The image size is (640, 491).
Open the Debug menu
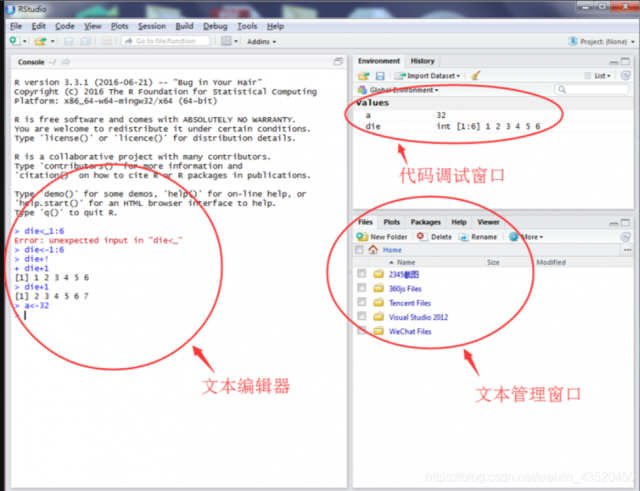tap(215, 26)
